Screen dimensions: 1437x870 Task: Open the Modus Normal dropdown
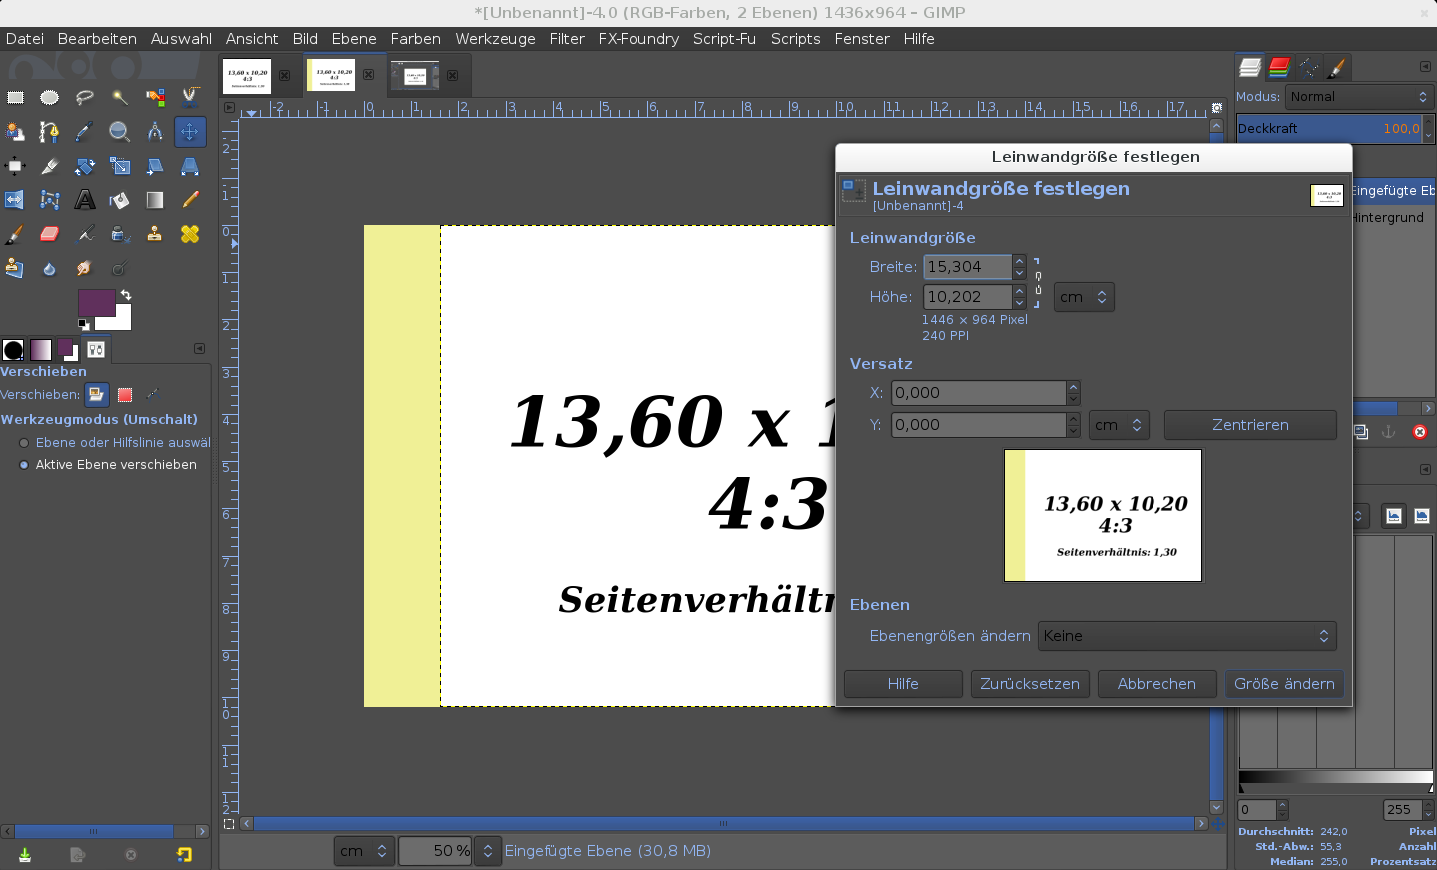point(1358,97)
